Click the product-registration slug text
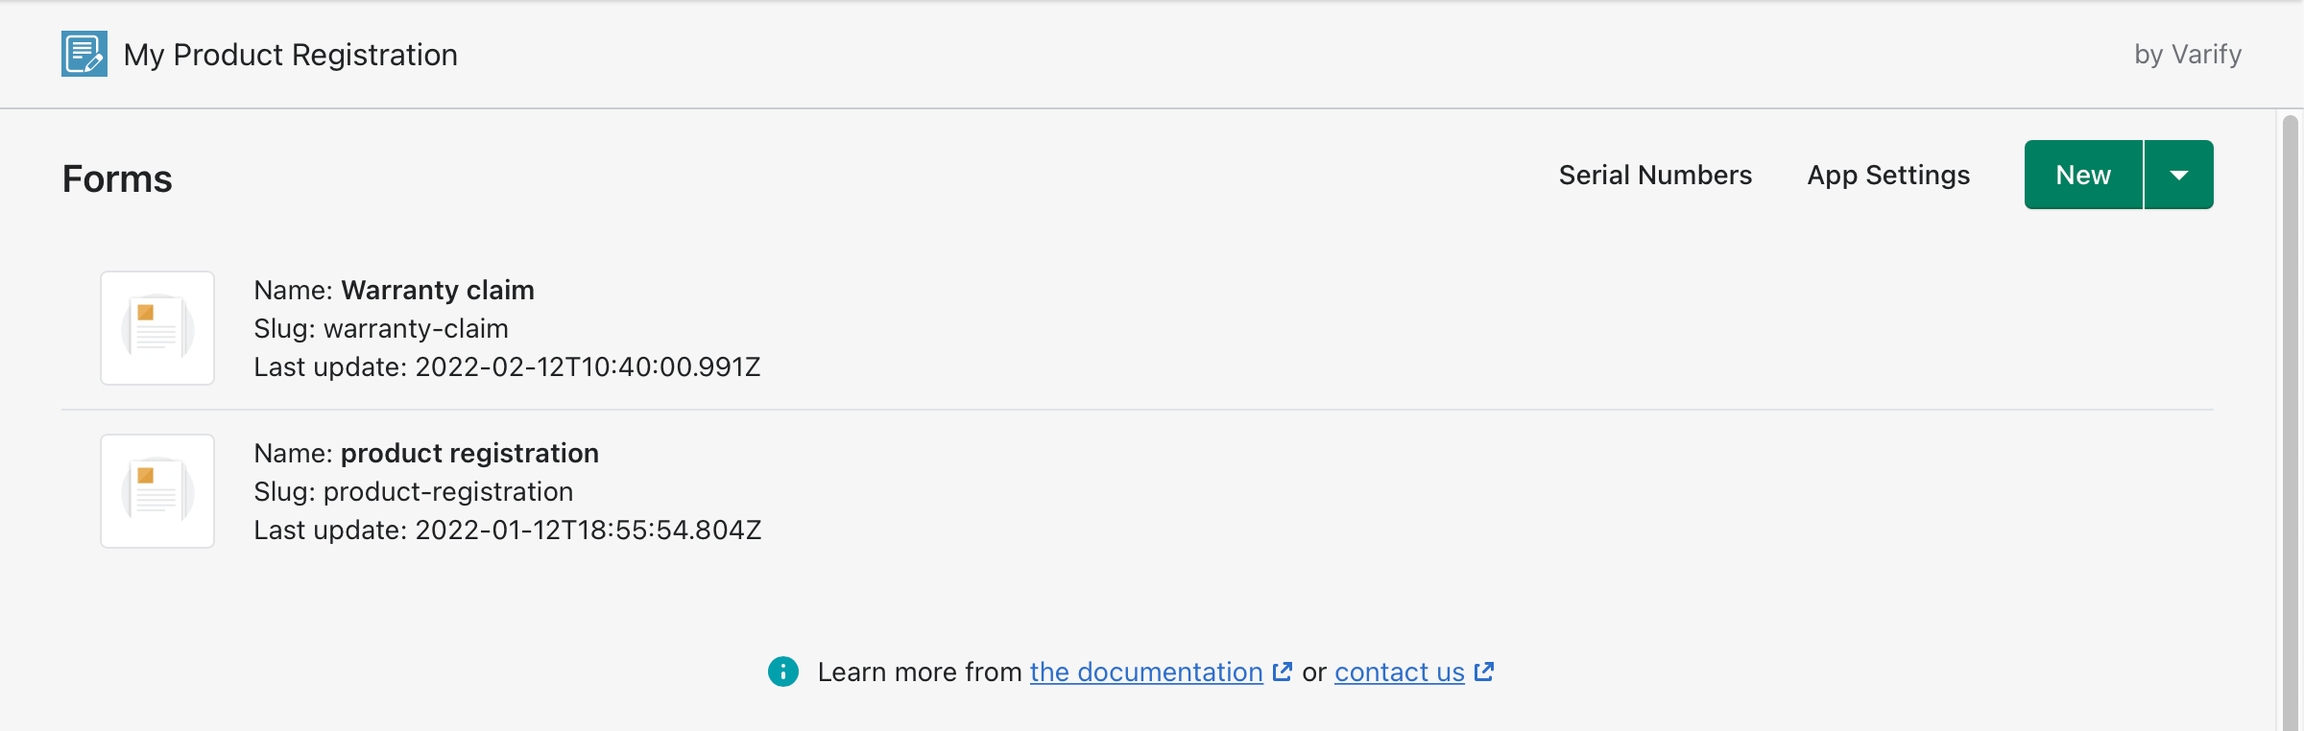This screenshot has width=2304, height=731. click(x=447, y=491)
